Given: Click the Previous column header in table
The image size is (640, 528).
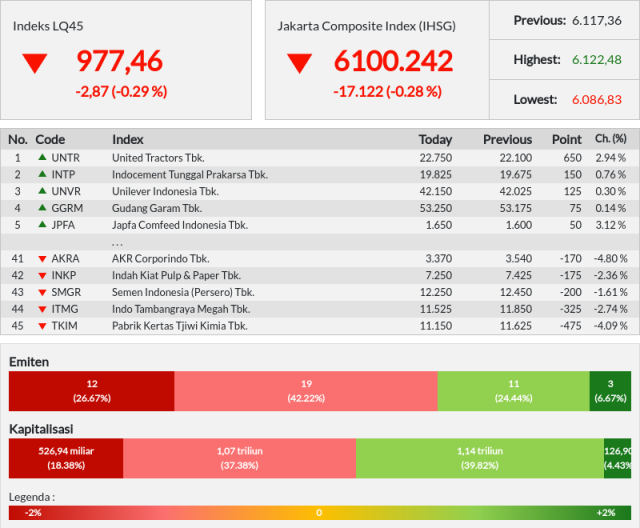Looking at the screenshot, I should click(507, 140).
